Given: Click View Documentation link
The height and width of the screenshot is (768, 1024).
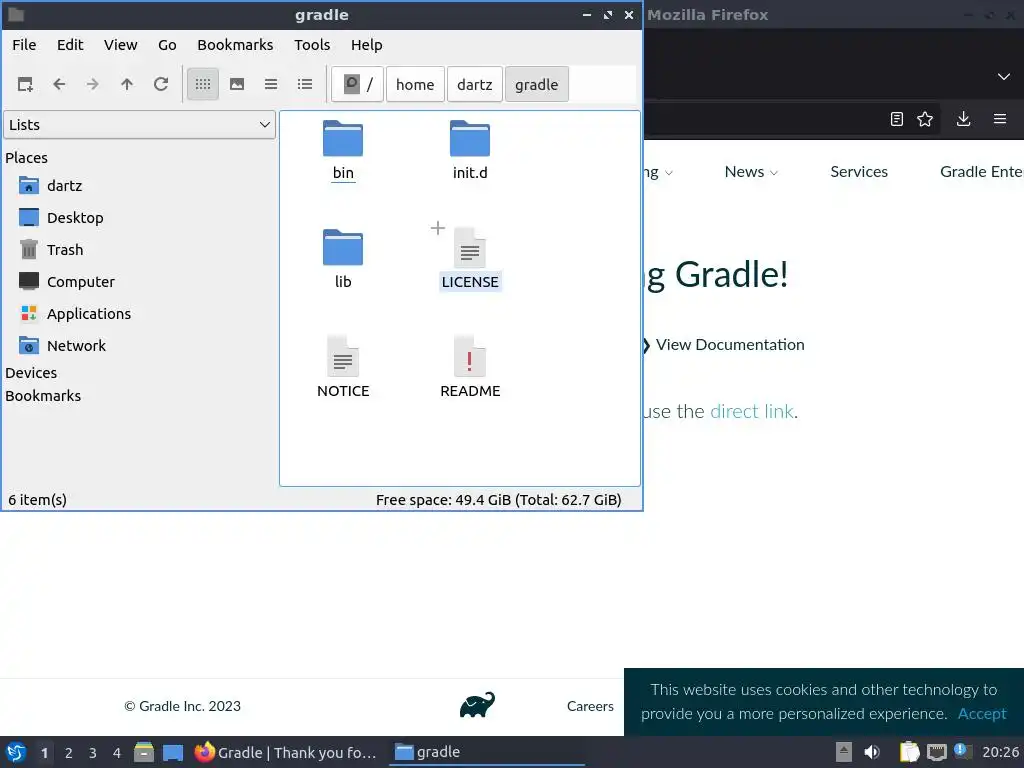Looking at the screenshot, I should point(729,345).
